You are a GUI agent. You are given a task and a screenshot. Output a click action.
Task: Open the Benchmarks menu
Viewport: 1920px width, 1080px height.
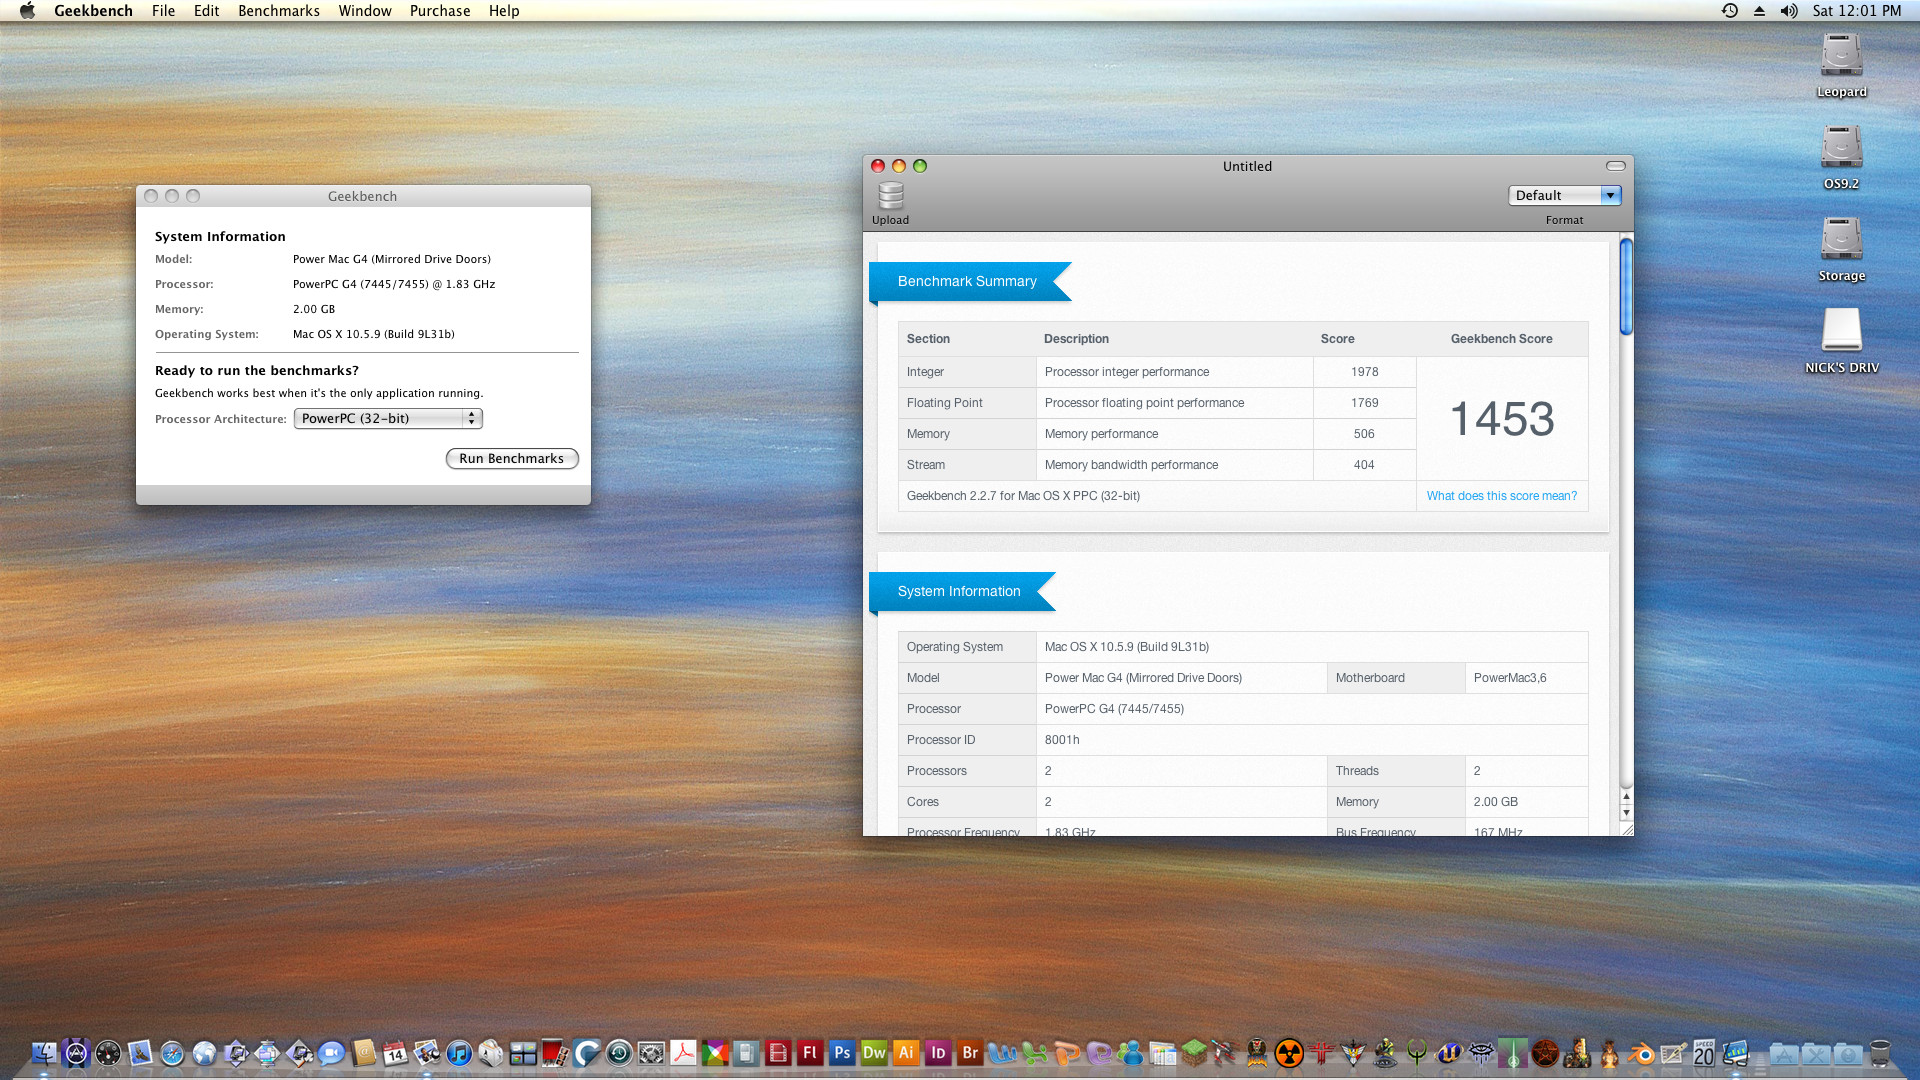click(x=278, y=11)
